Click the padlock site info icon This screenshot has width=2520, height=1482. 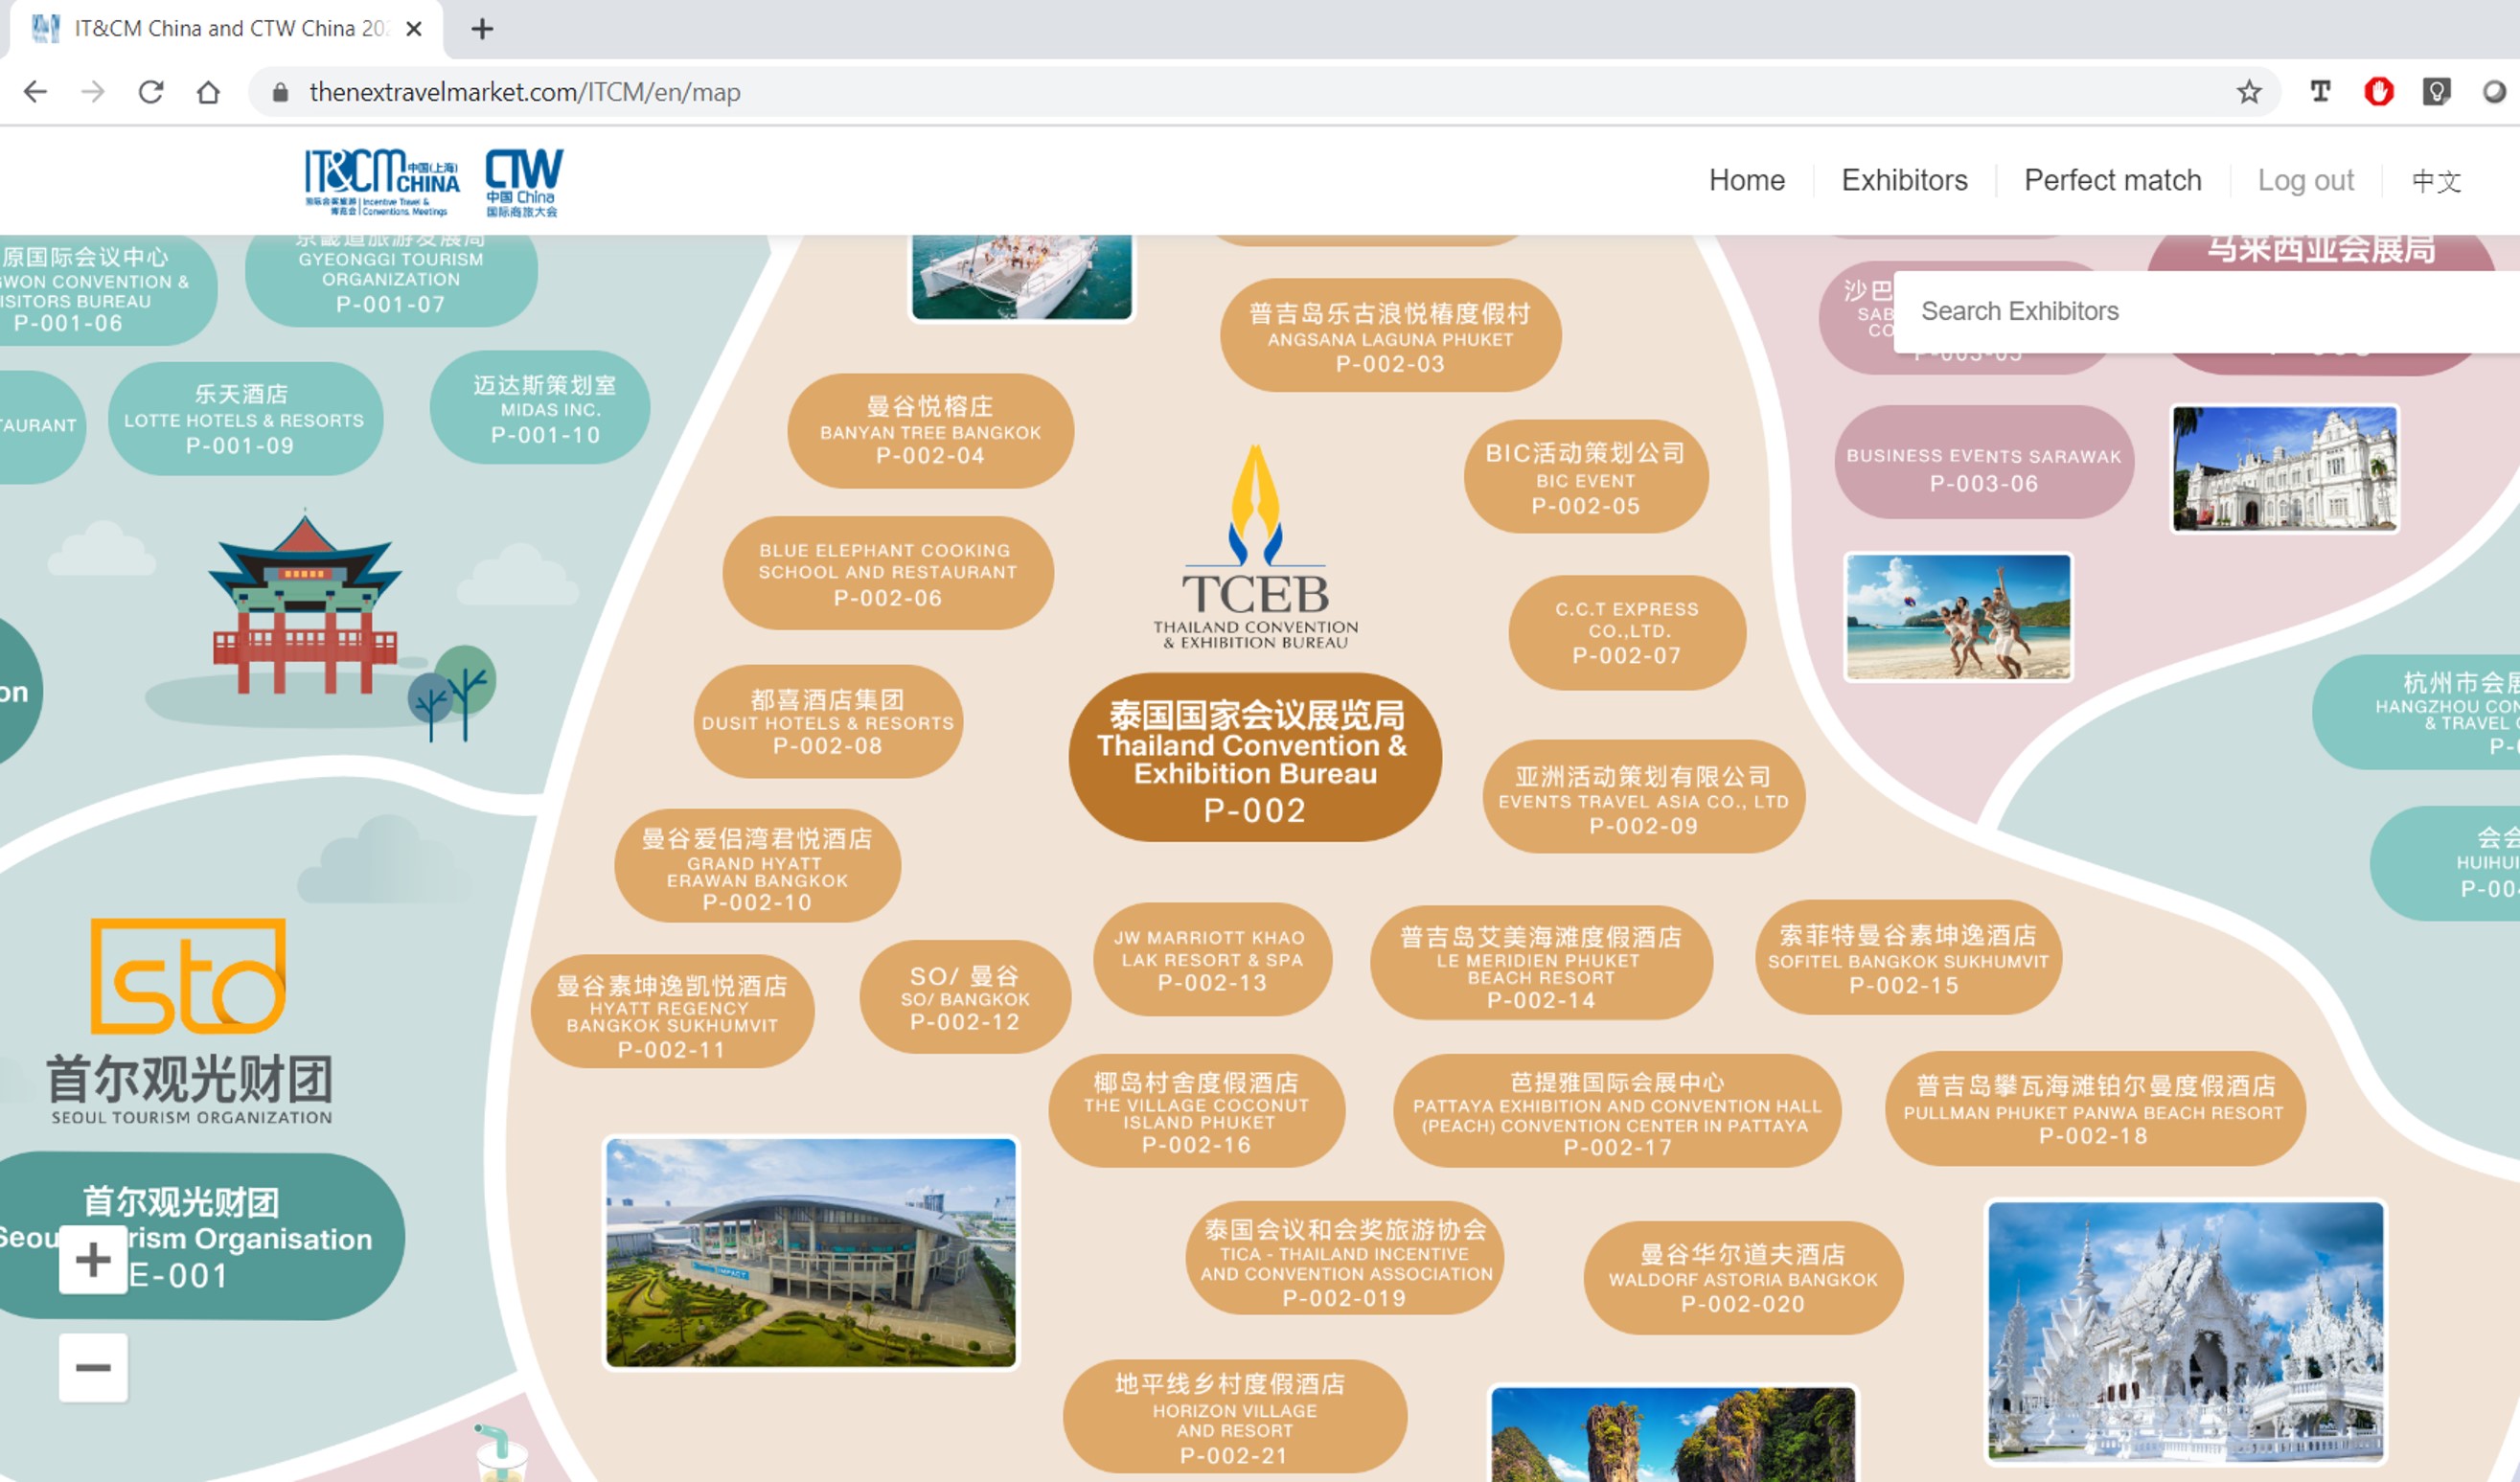tap(280, 92)
